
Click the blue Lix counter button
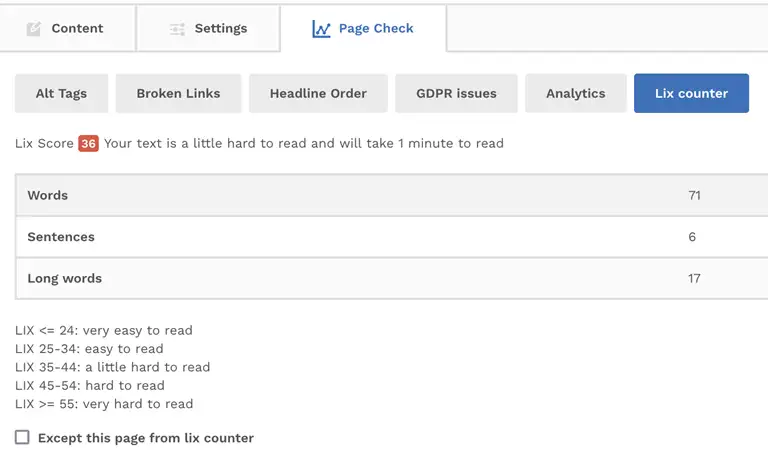click(x=691, y=94)
